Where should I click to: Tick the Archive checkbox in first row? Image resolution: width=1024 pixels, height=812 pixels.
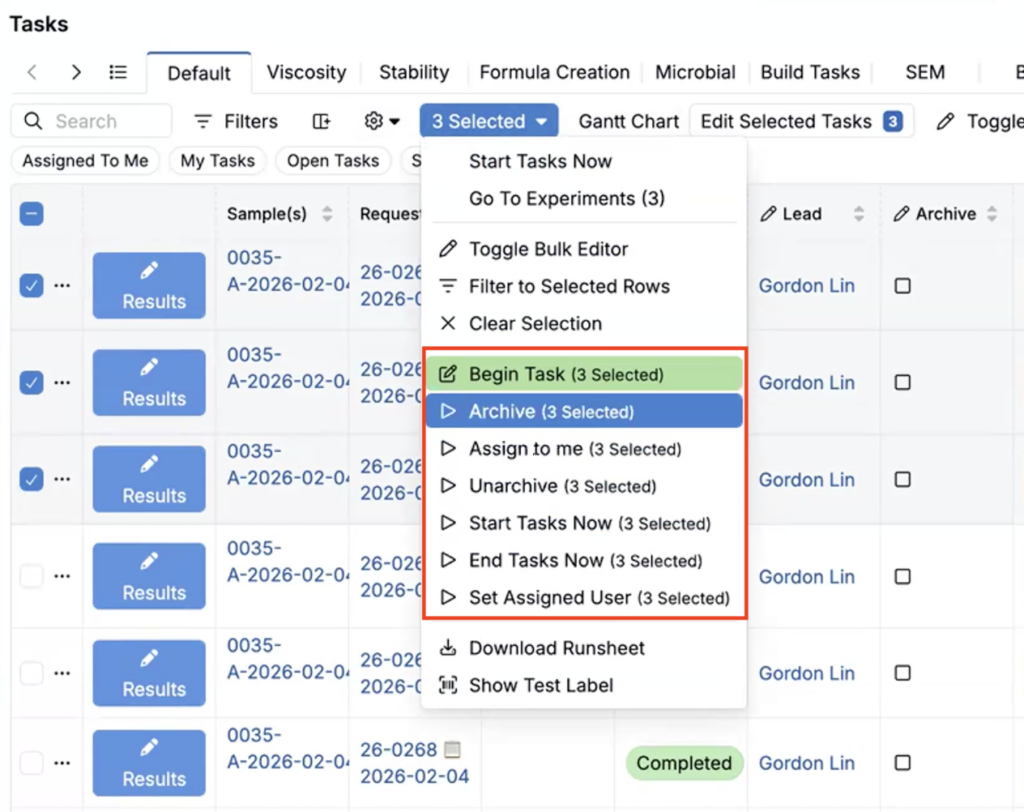point(903,285)
